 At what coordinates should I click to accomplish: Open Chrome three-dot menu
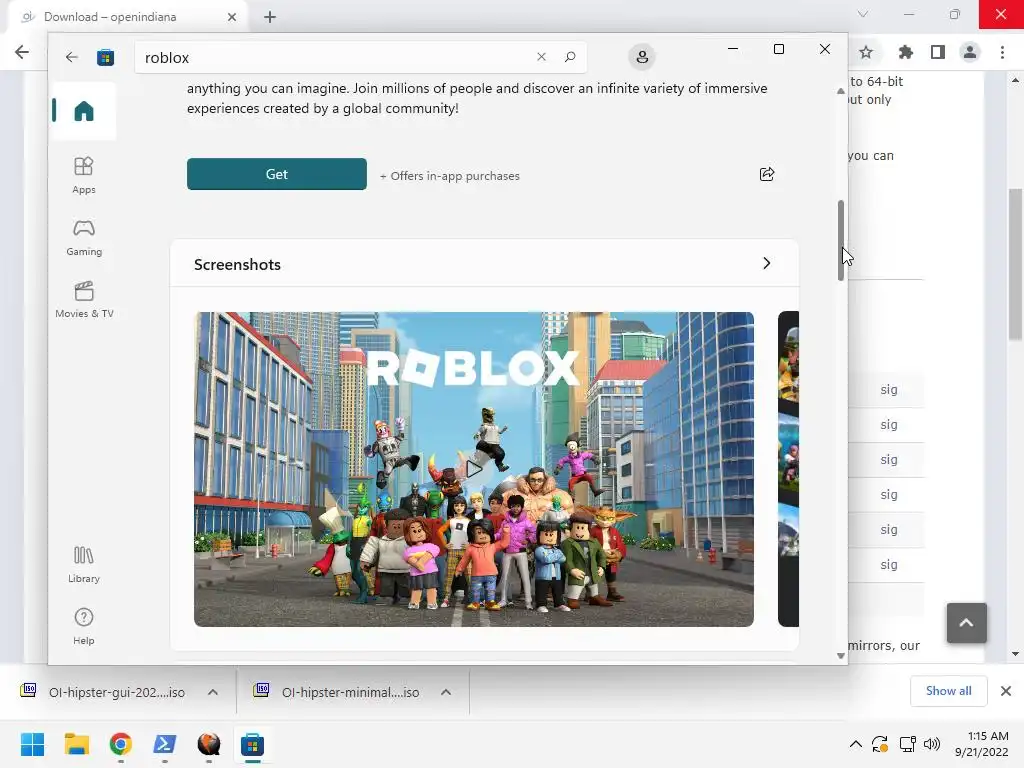click(x=1002, y=52)
